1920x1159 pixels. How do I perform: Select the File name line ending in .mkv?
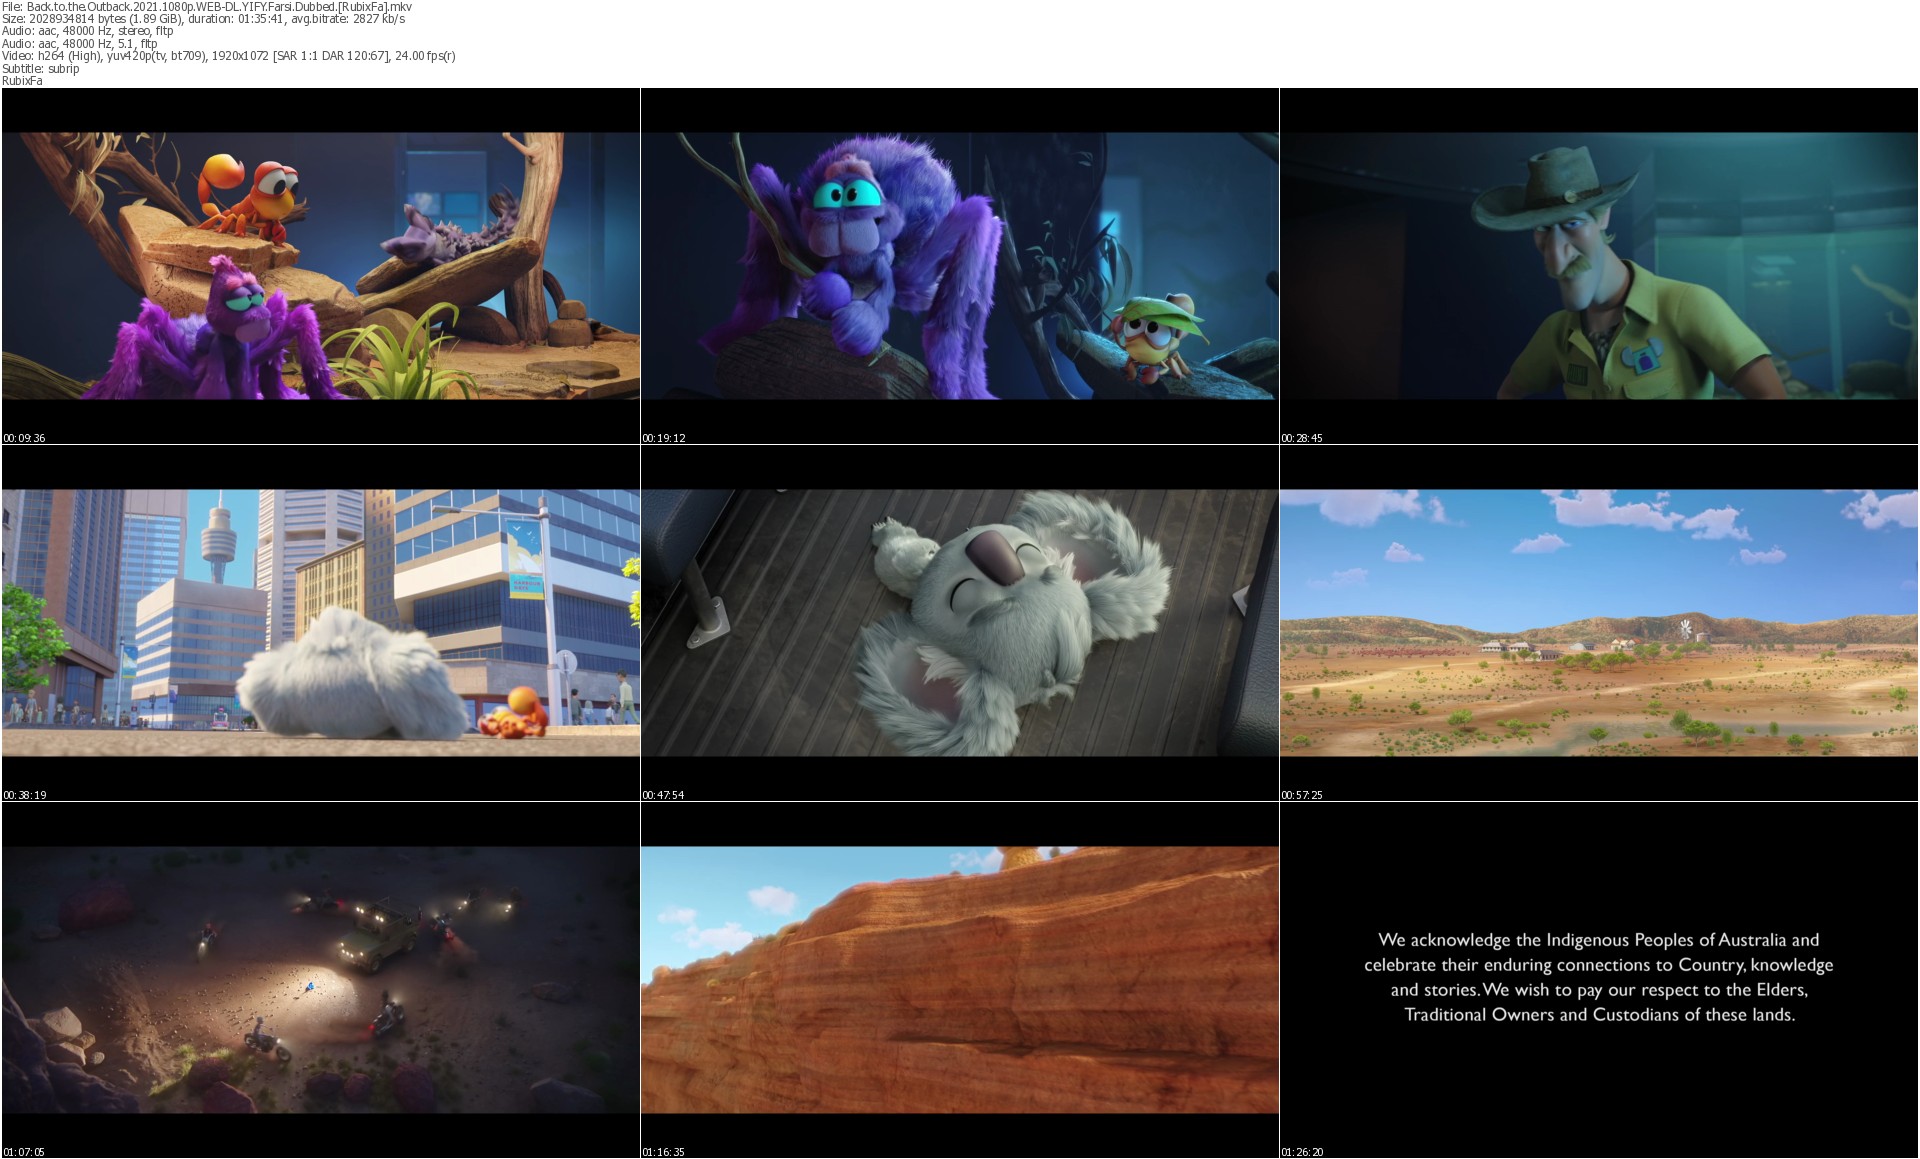tap(207, 6)
